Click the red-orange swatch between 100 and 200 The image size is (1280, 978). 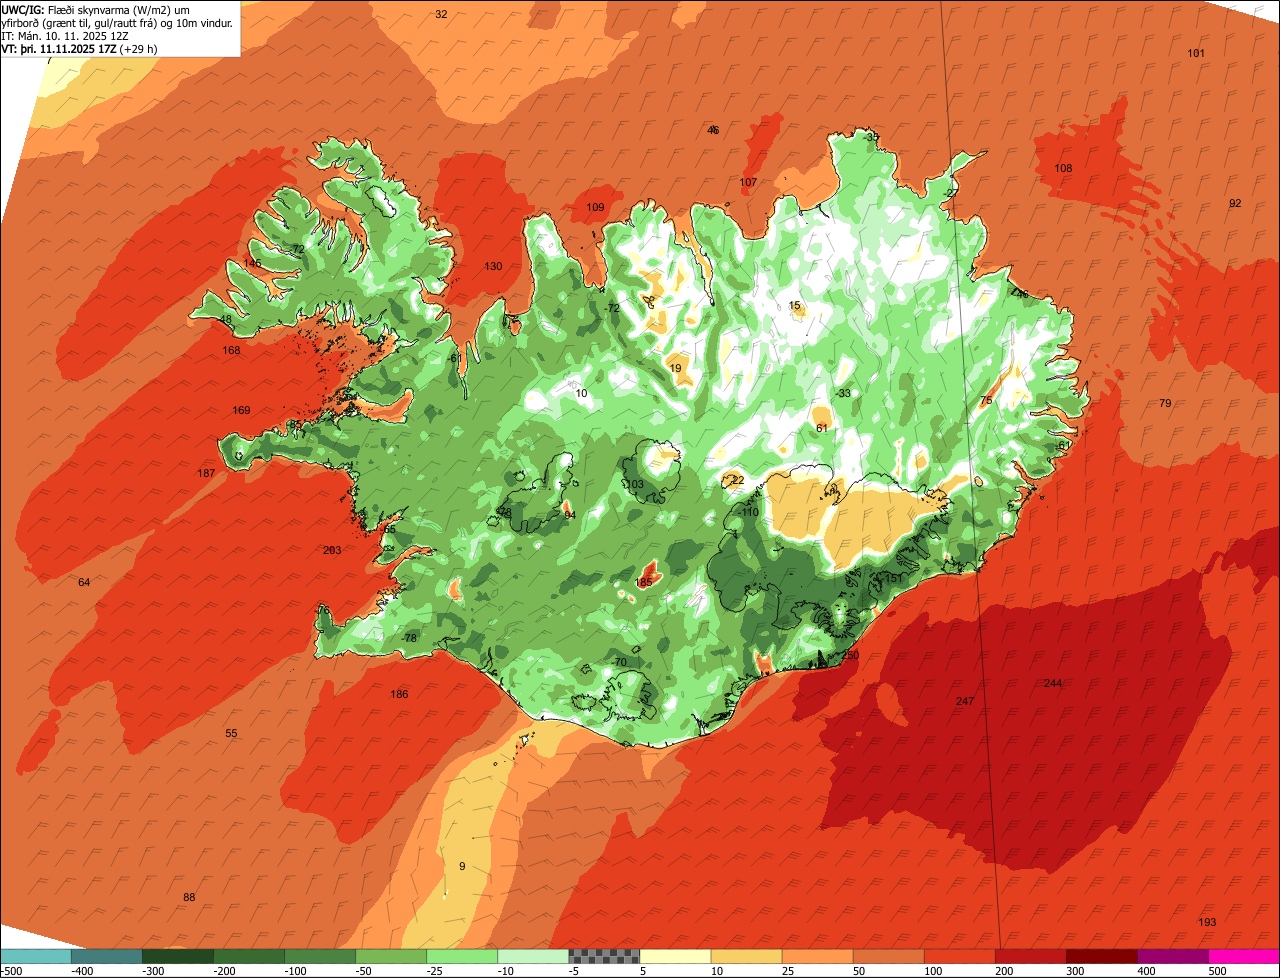[959, 956]
